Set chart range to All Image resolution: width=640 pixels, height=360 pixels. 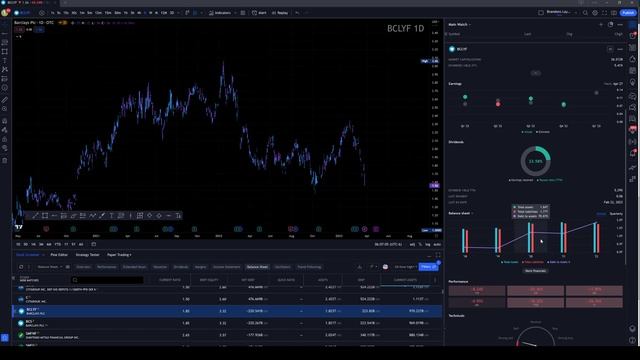[81, 244]
